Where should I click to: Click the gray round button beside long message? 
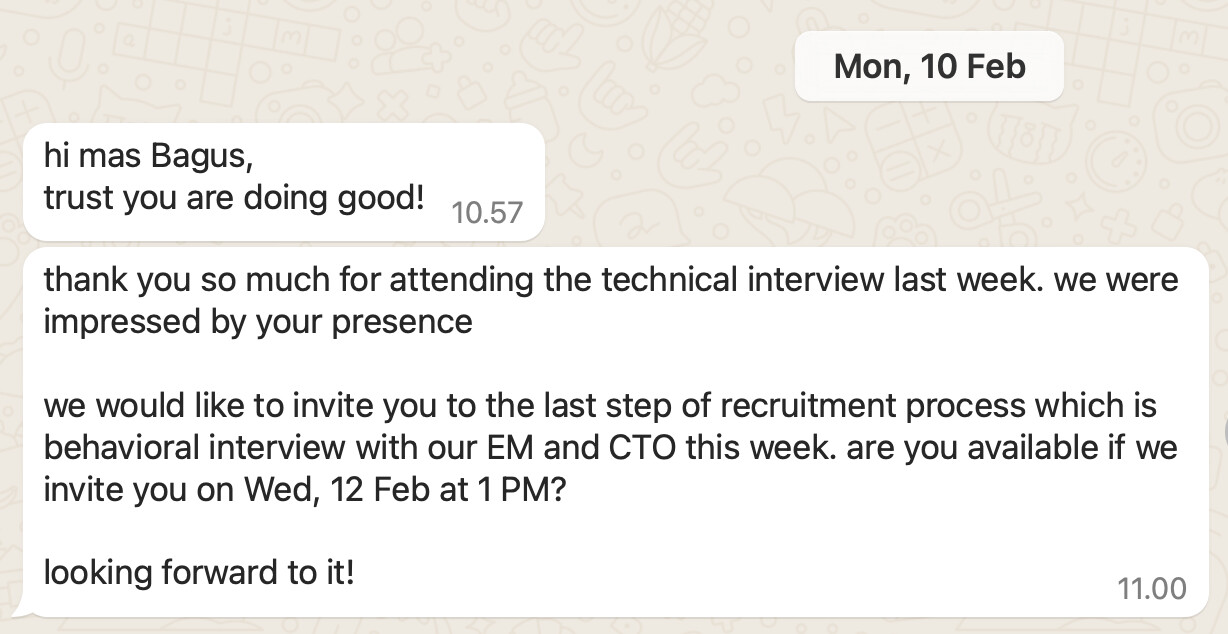(x=1225, y=430)
